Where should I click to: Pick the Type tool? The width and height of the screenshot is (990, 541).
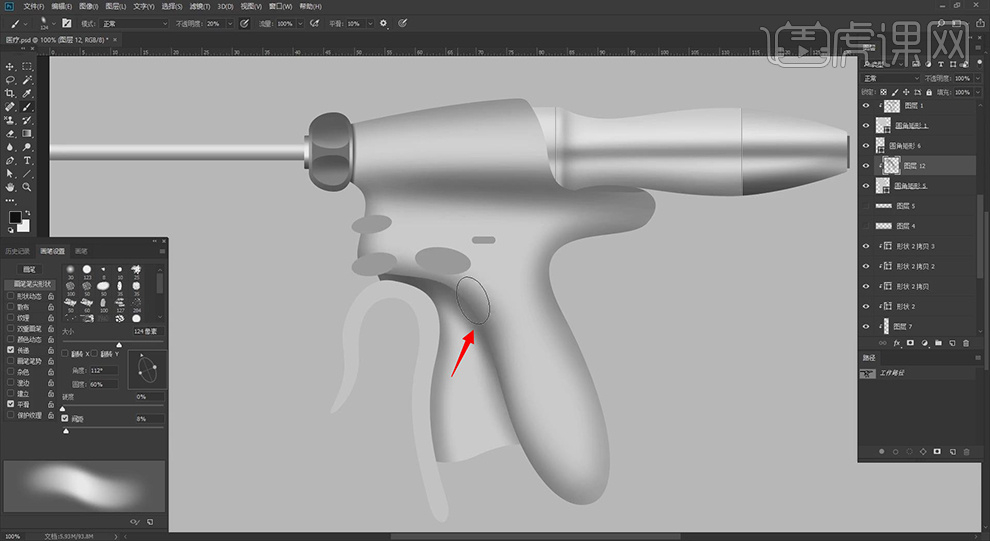tap(27, 160)
